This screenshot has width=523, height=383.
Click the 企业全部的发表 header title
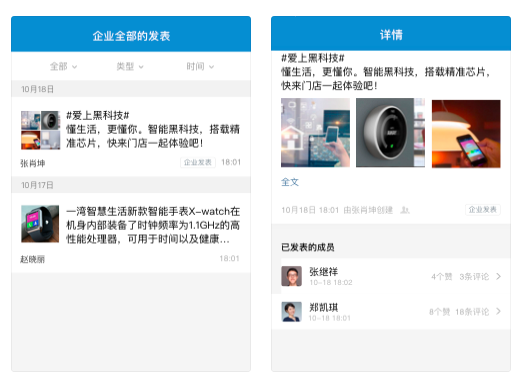(x=131, y=36)
